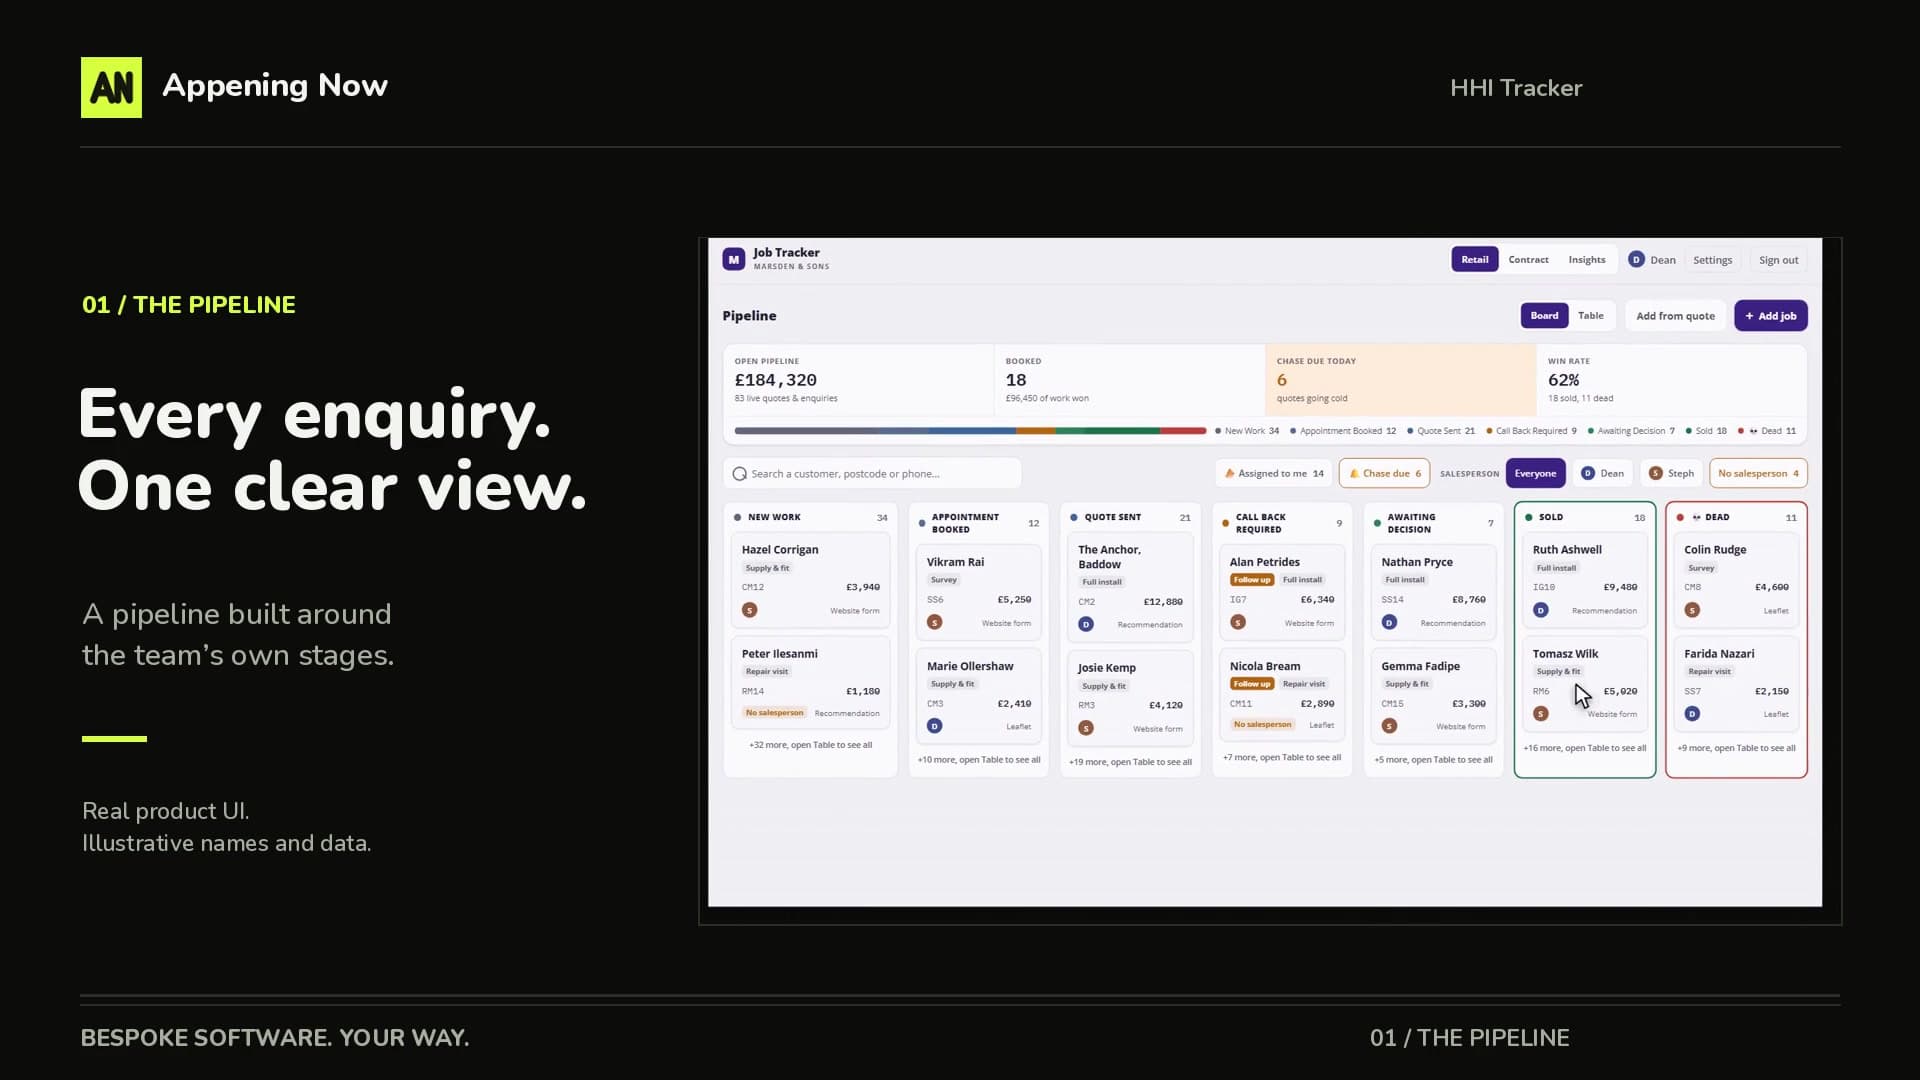Click the S avatar on Vikram Rai's card
1920x1080 pixels.
(935, 622)
